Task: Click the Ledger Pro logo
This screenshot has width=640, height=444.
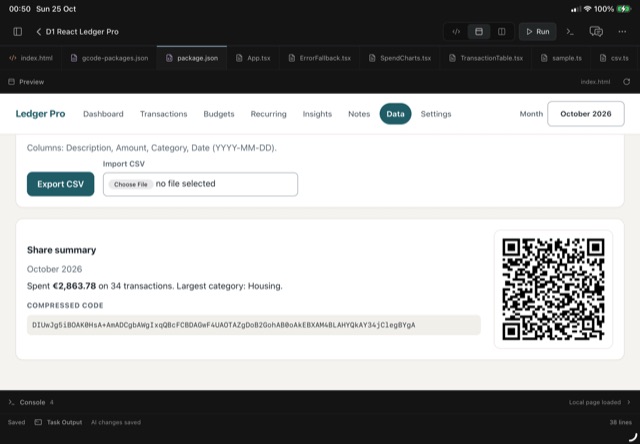Action: (40, 114)
